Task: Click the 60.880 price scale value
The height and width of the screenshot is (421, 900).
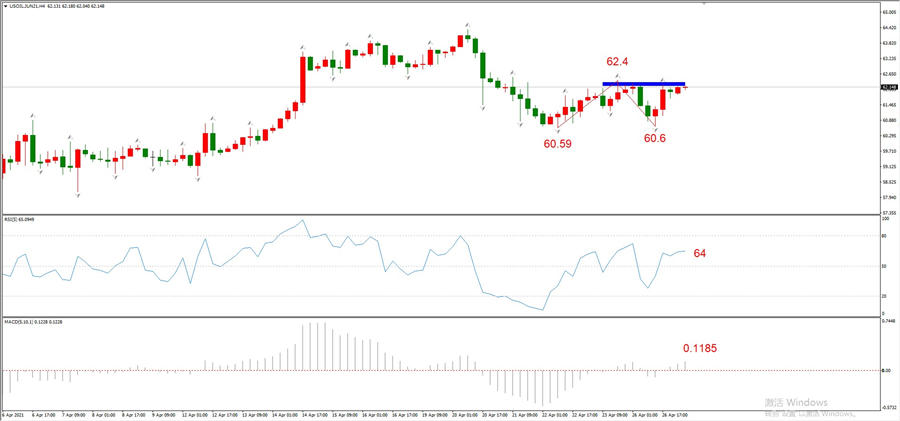Action: 889,120
